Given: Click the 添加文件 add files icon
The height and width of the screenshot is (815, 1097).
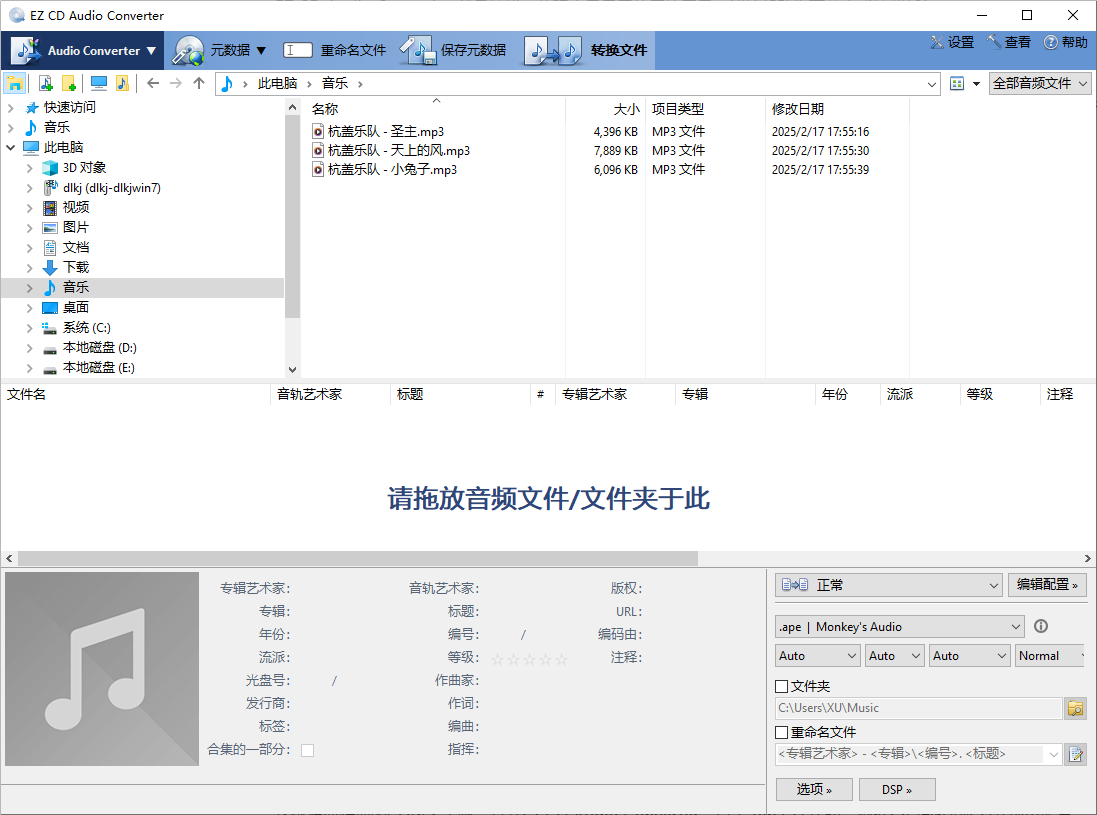Looking at the screenshot, I should coord(44,83).
